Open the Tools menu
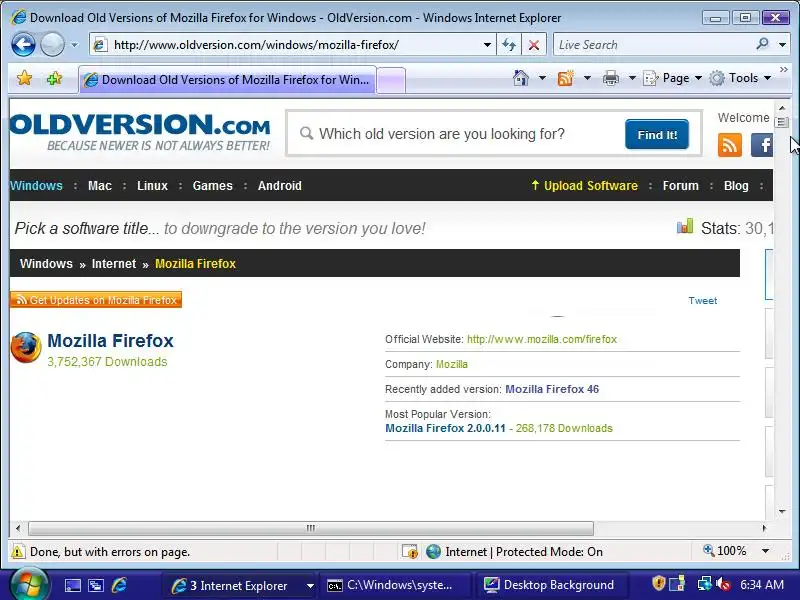800x600 pixels. pos(740,78)
